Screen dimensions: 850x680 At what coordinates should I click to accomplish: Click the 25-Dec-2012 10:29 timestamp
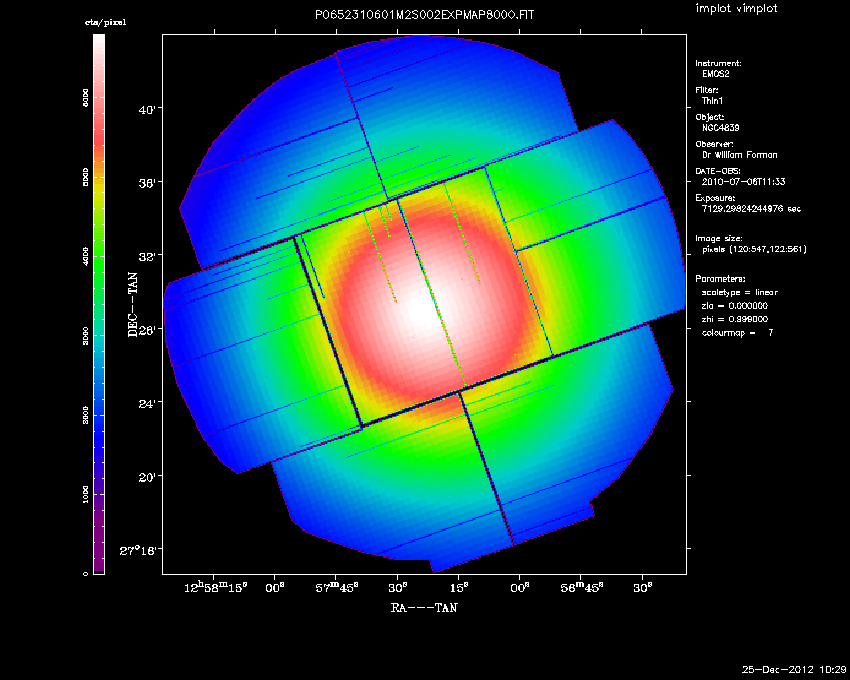coord(795,668)
